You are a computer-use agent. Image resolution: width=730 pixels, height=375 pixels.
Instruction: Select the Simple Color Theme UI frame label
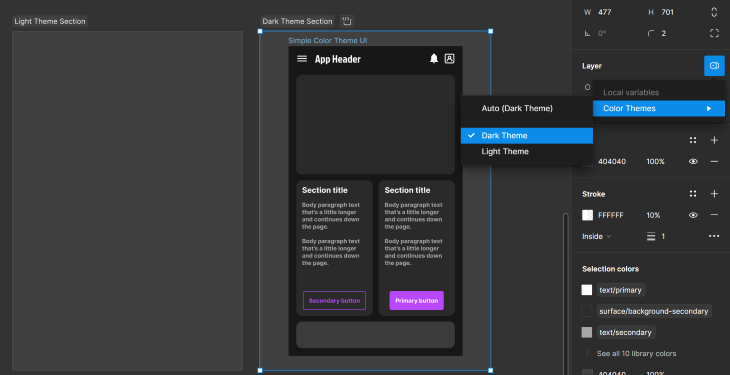click(x=328, y=41)
